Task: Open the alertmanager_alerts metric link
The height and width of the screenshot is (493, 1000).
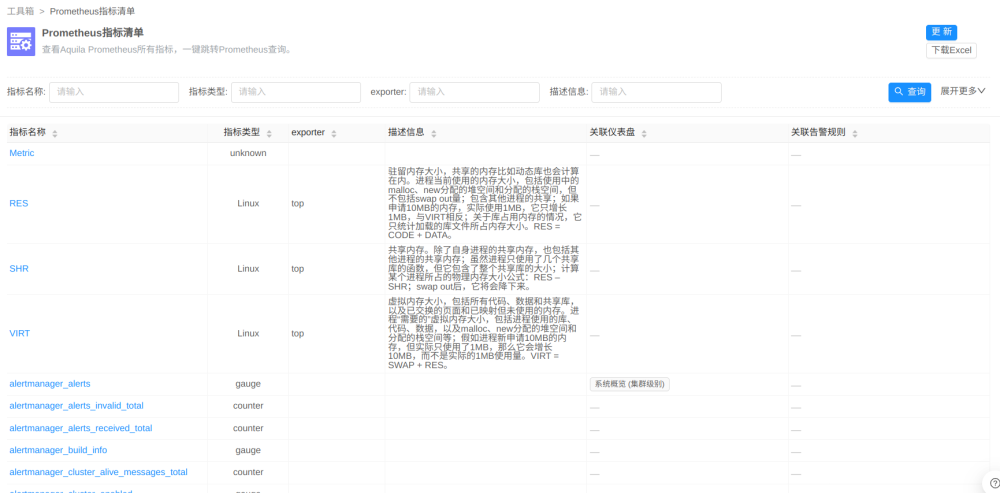Action: click(x=50, y=383)
